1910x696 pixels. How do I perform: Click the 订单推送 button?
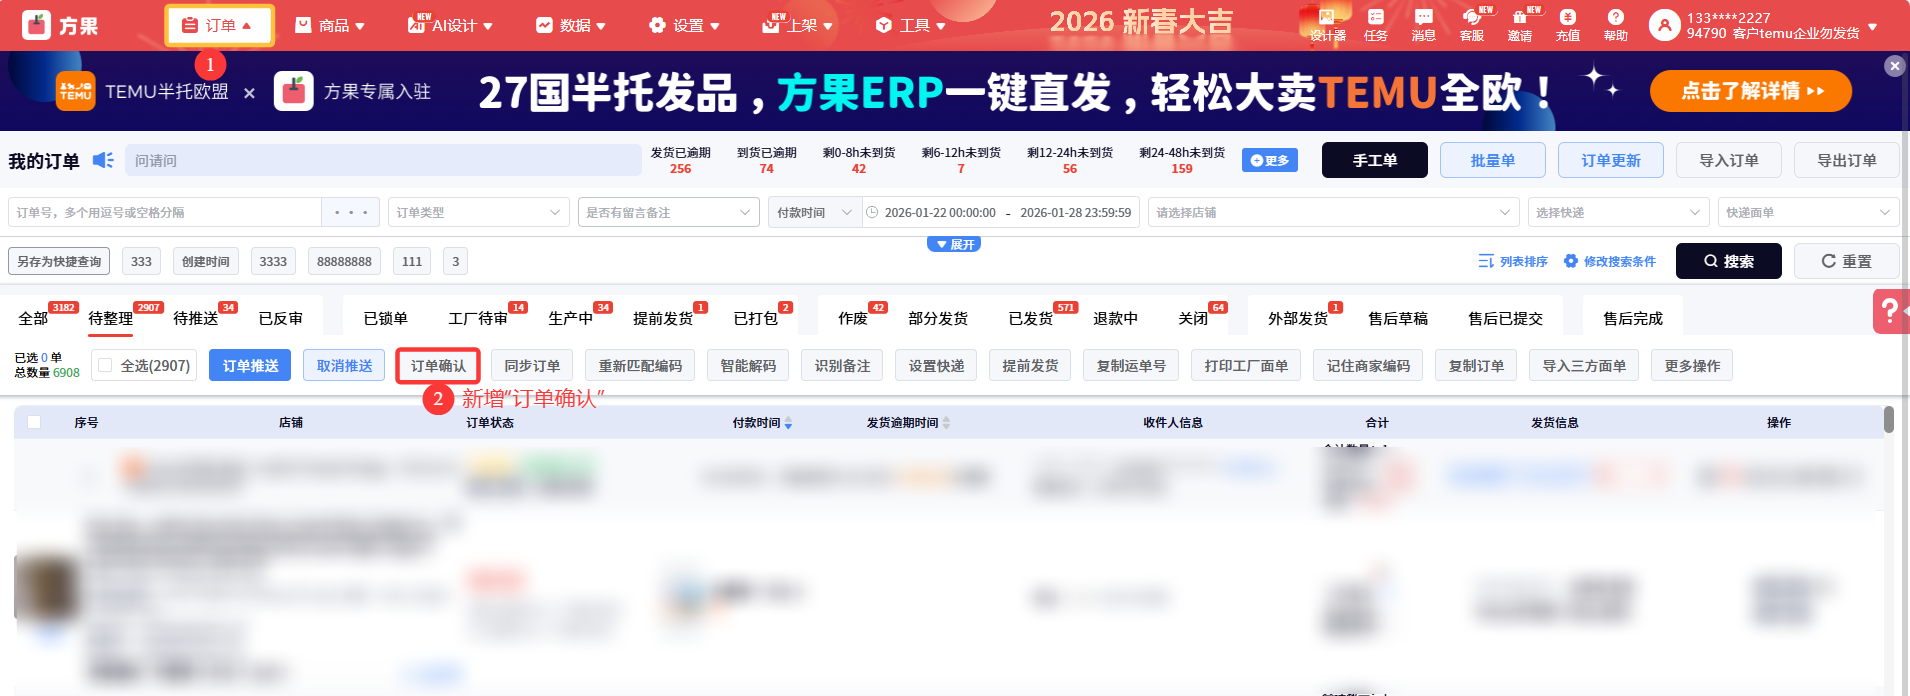250,366
